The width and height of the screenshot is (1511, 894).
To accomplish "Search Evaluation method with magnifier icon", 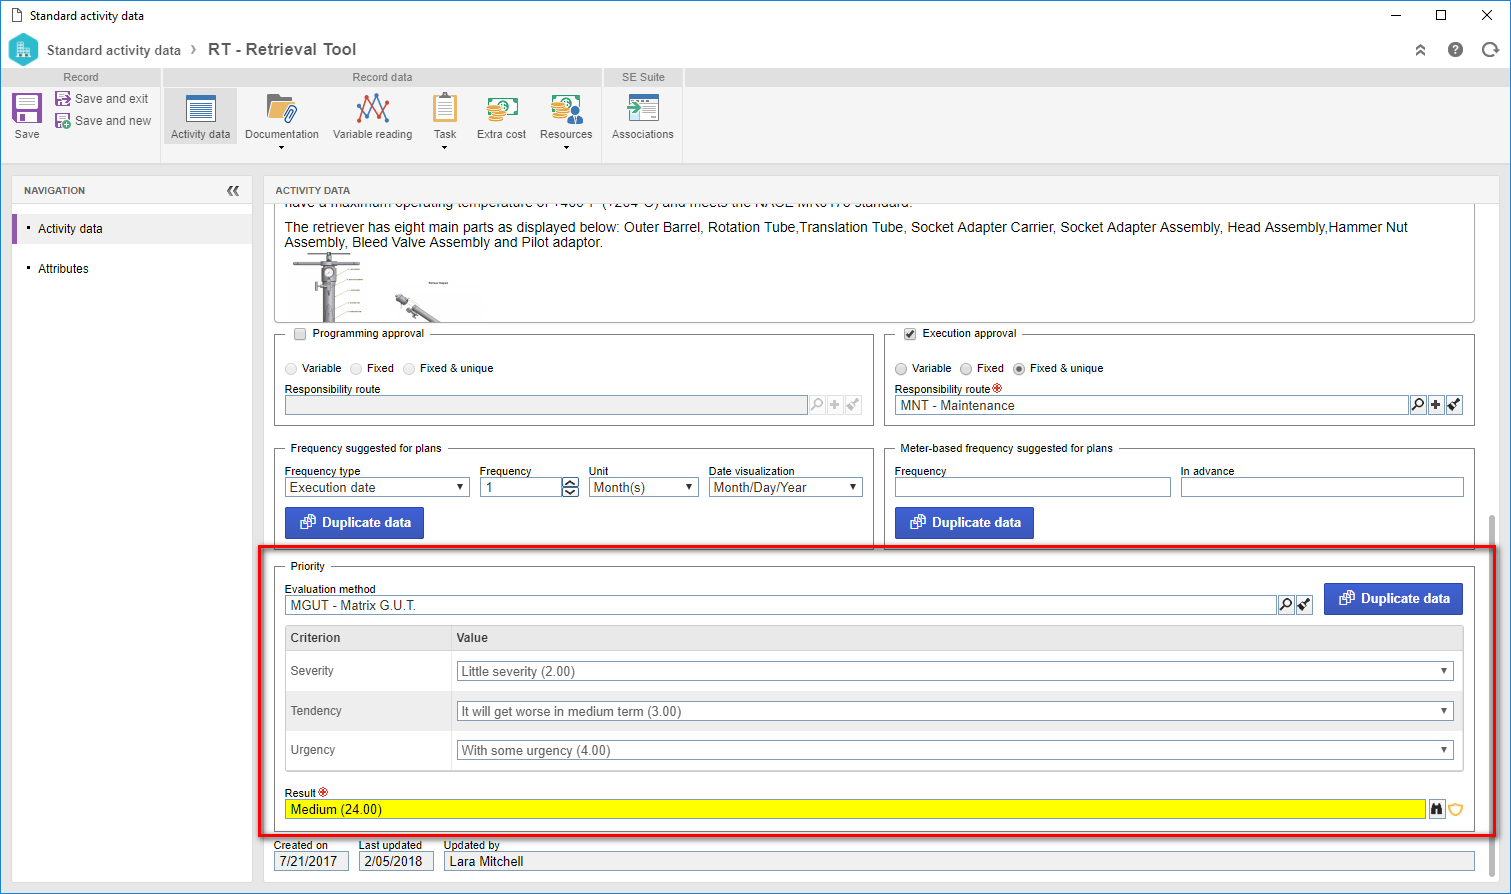I will coord(1286,605).
